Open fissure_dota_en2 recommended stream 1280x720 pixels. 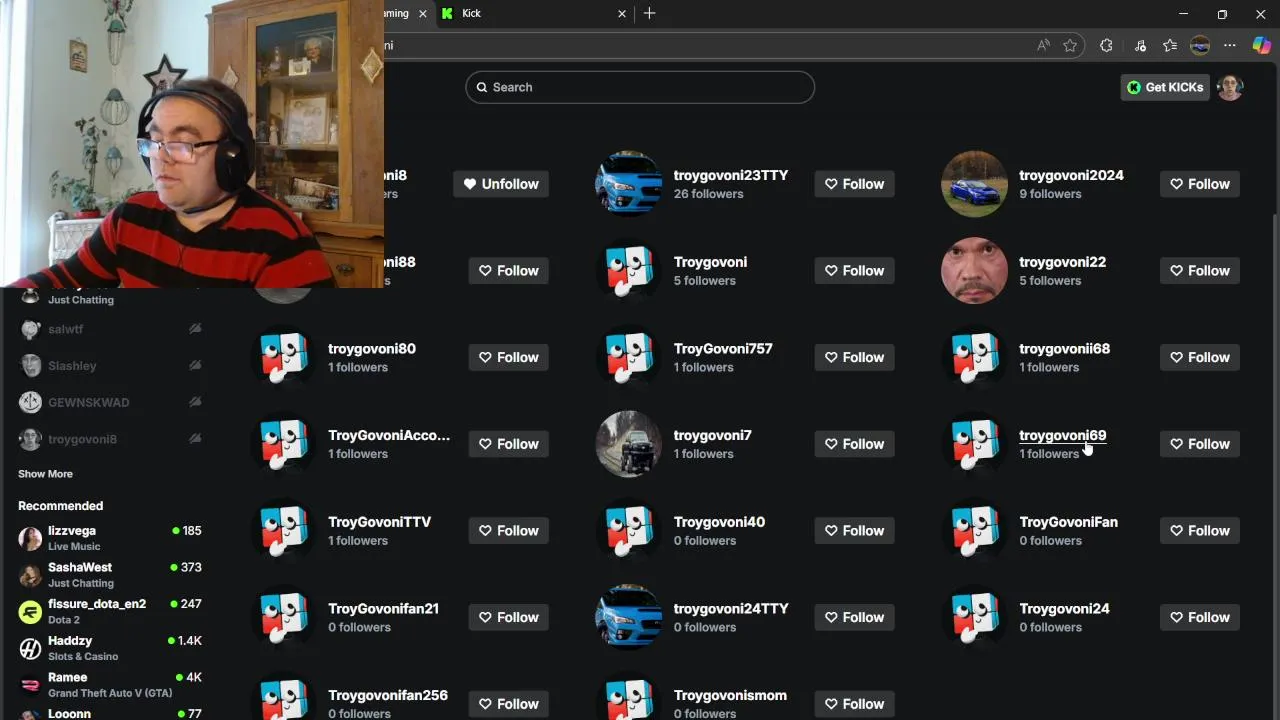pos(110,611)
